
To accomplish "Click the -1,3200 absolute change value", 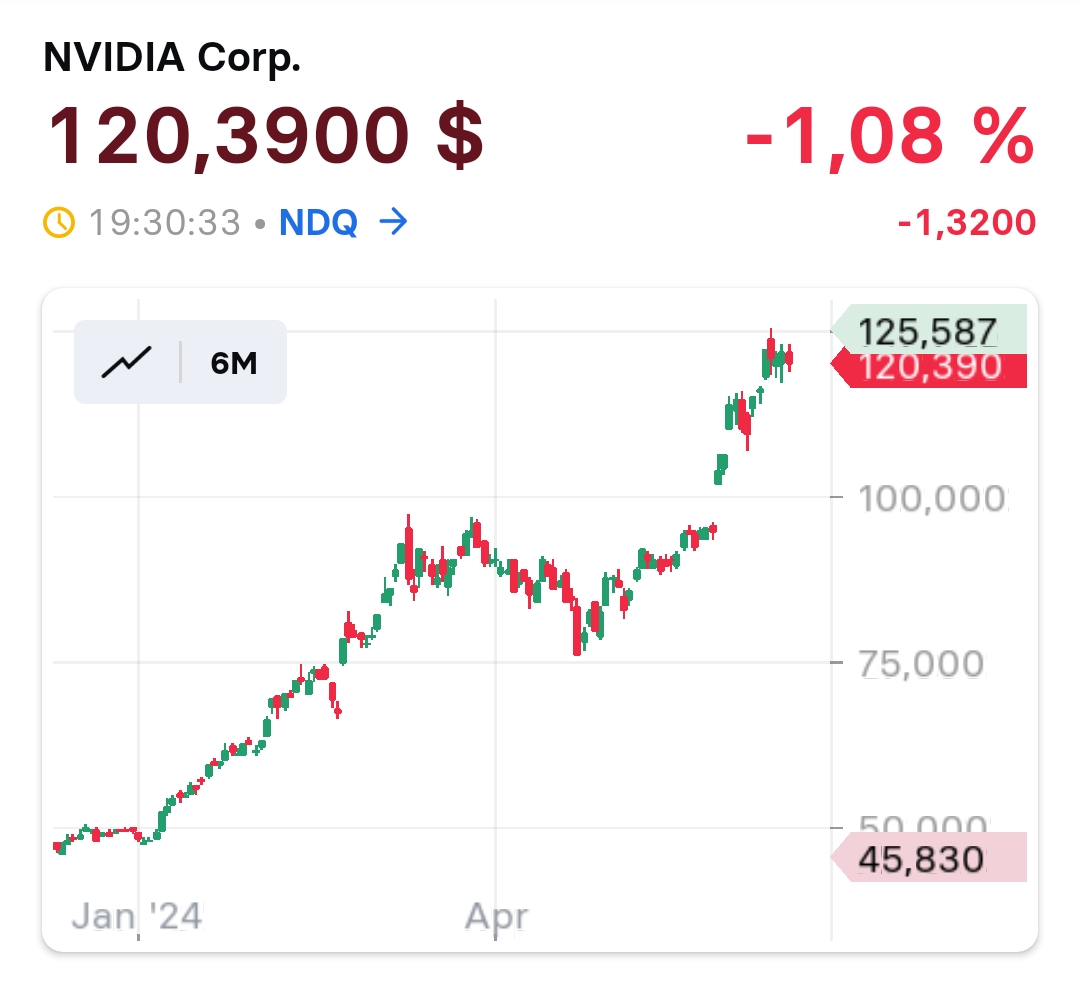I will pyautogui.click(x=966, y=223).
